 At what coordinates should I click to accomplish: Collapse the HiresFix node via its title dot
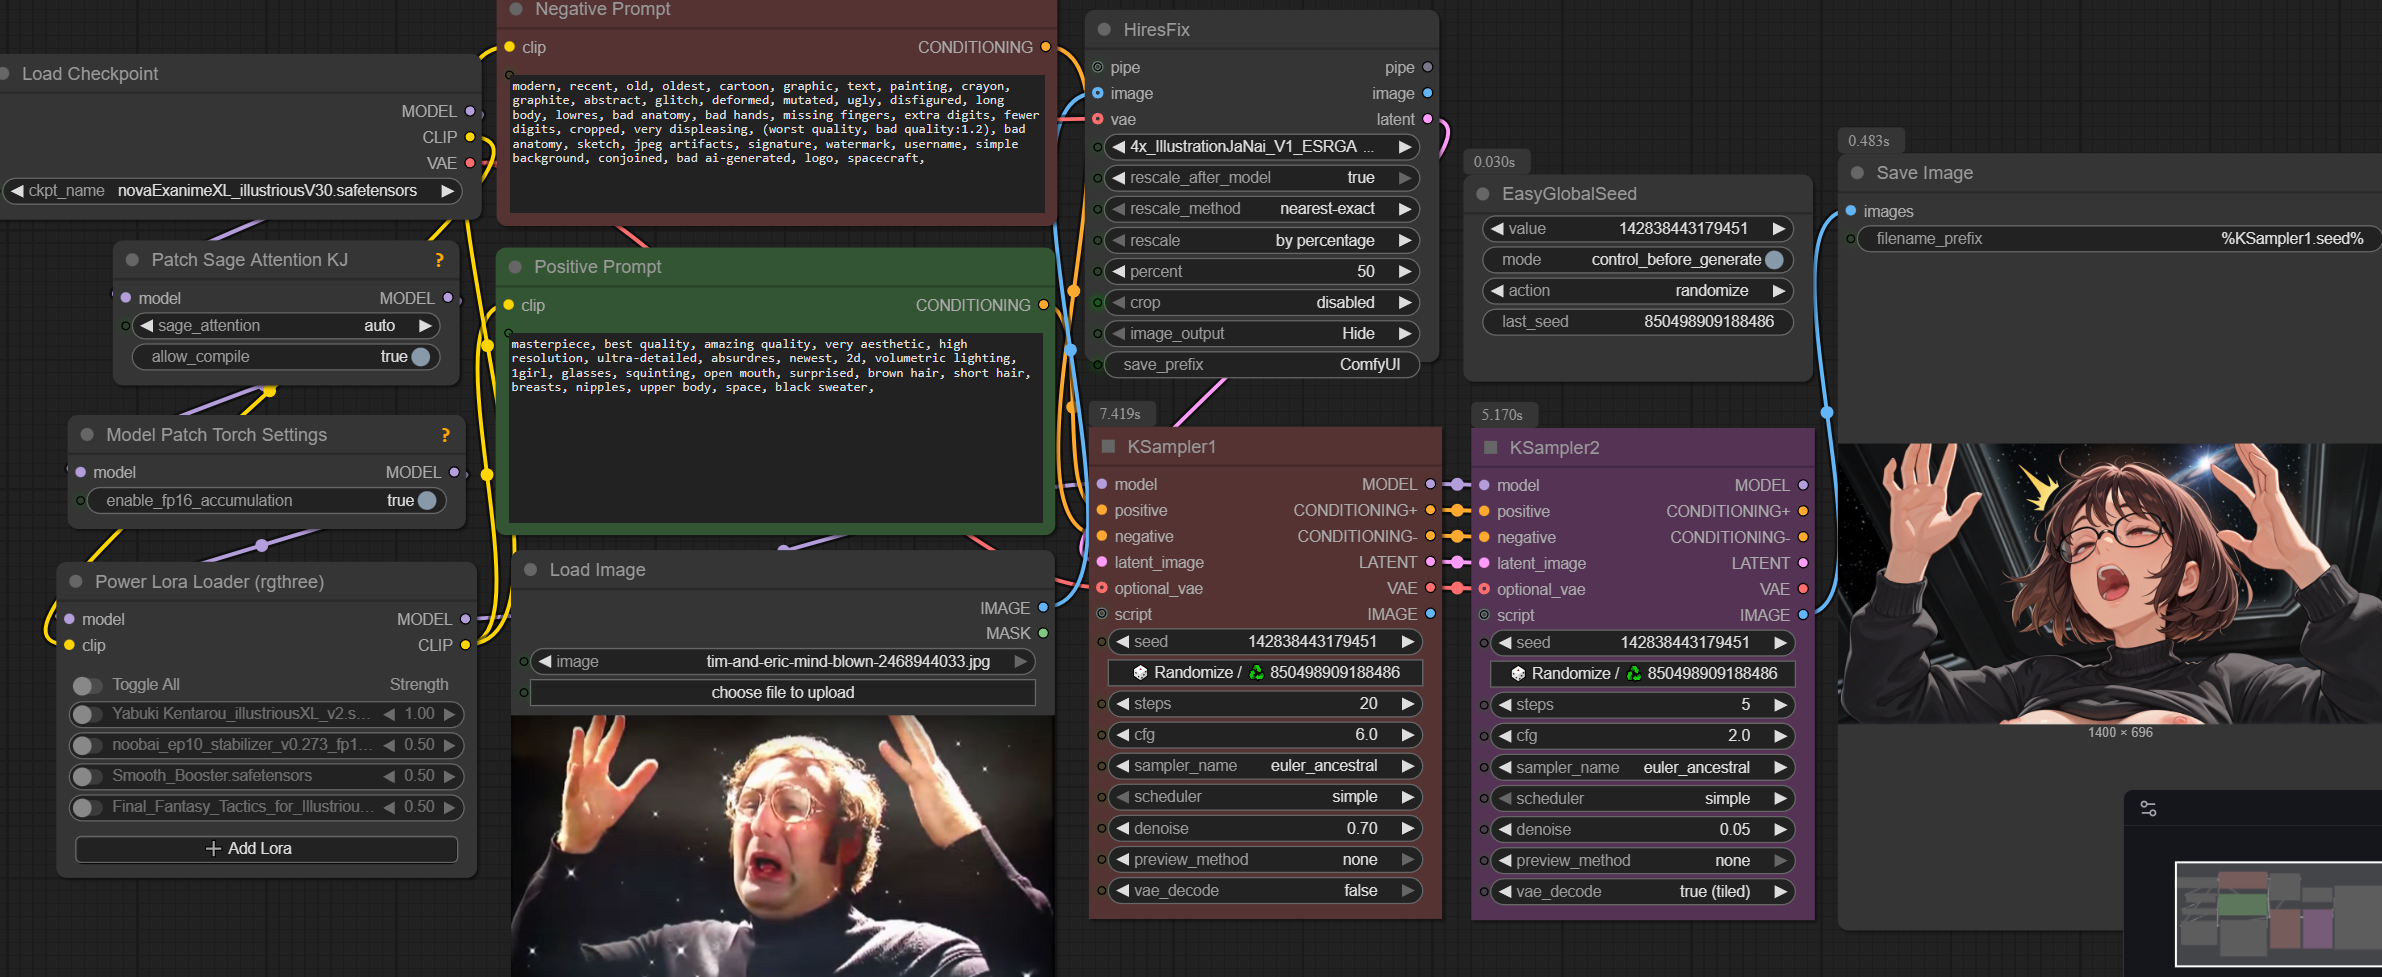pos(1105,30)
